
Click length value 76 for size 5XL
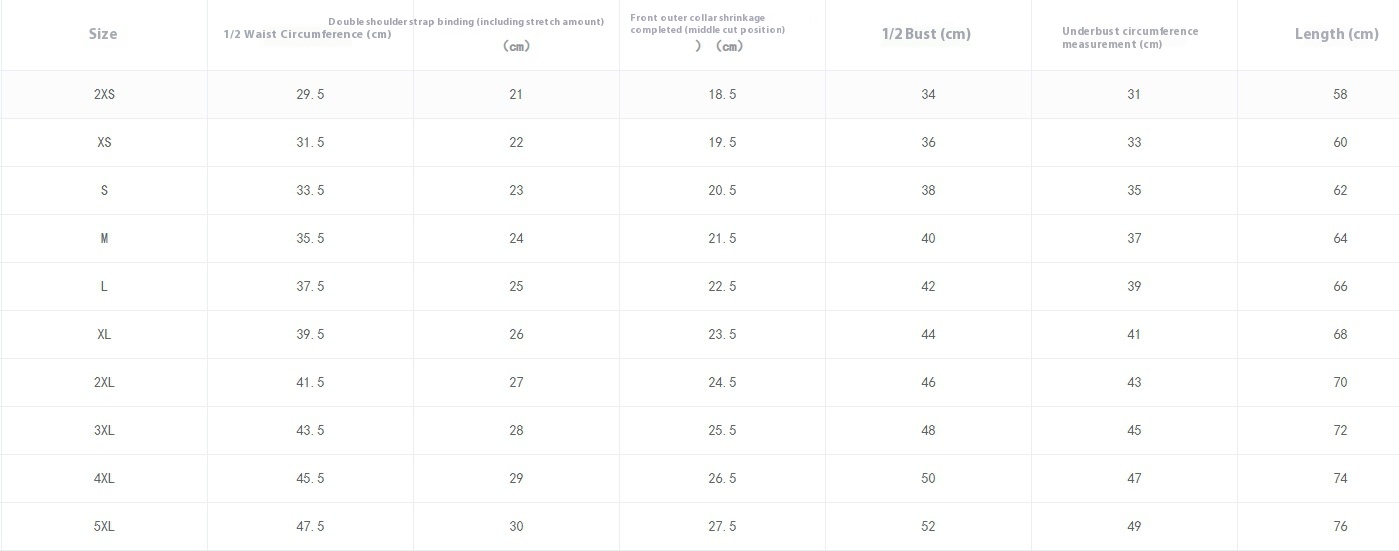[x=1340, y=526]
